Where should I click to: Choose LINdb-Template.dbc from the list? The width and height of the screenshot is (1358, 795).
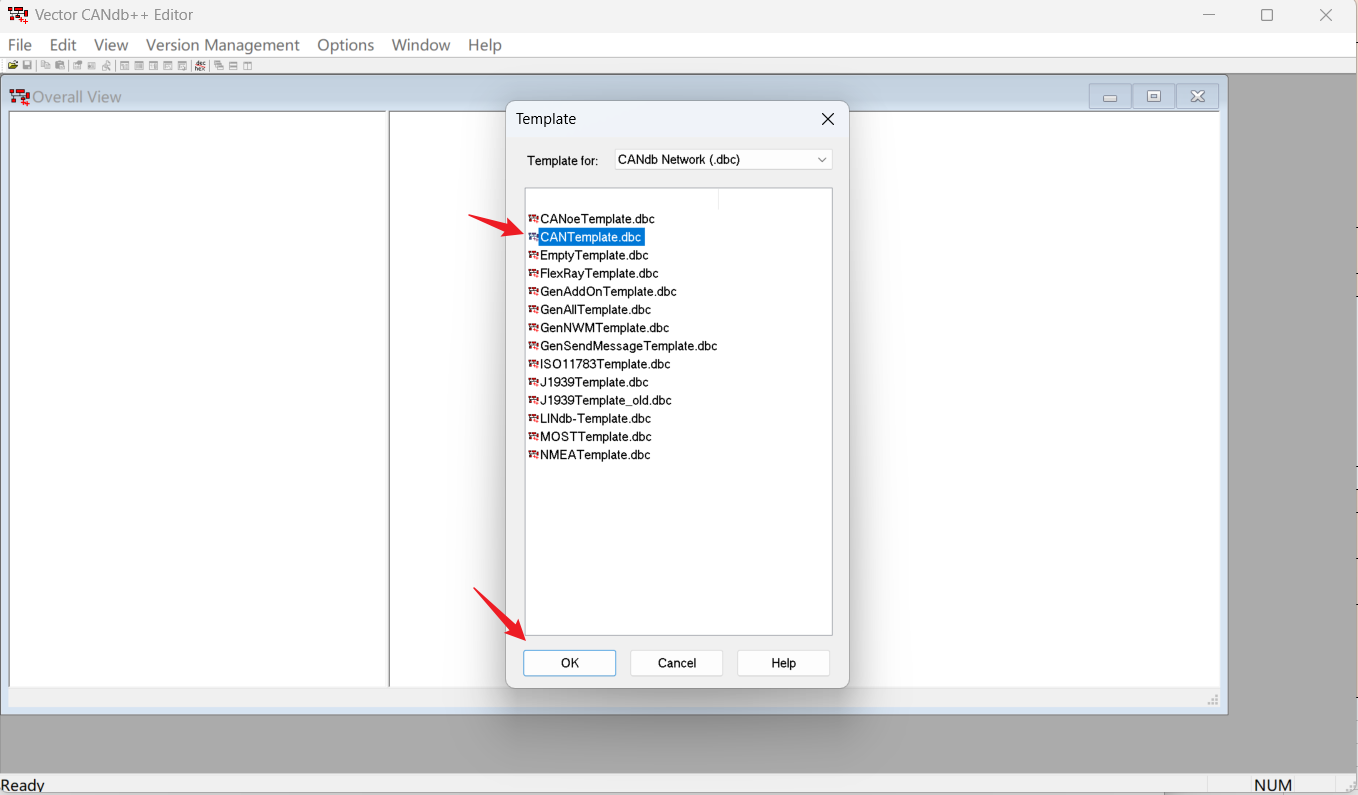595,418
